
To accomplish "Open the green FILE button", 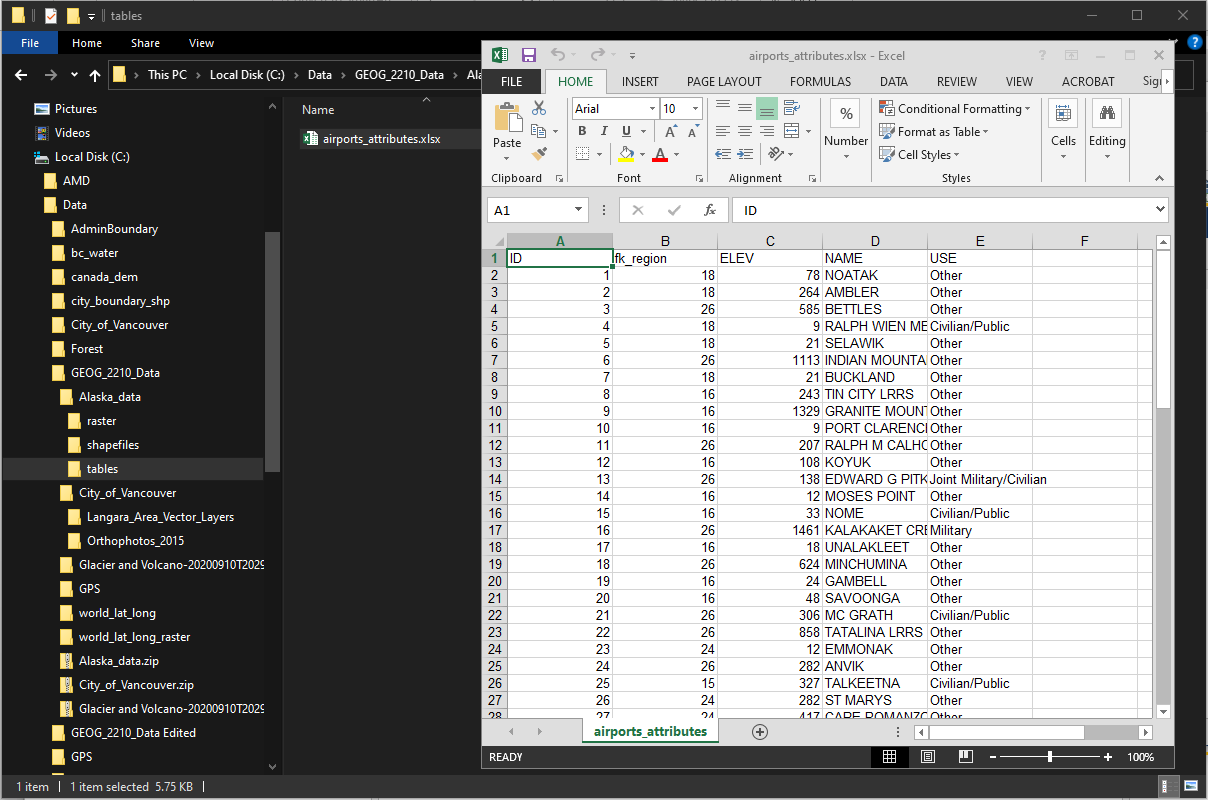I will click(x=511, y=82).
